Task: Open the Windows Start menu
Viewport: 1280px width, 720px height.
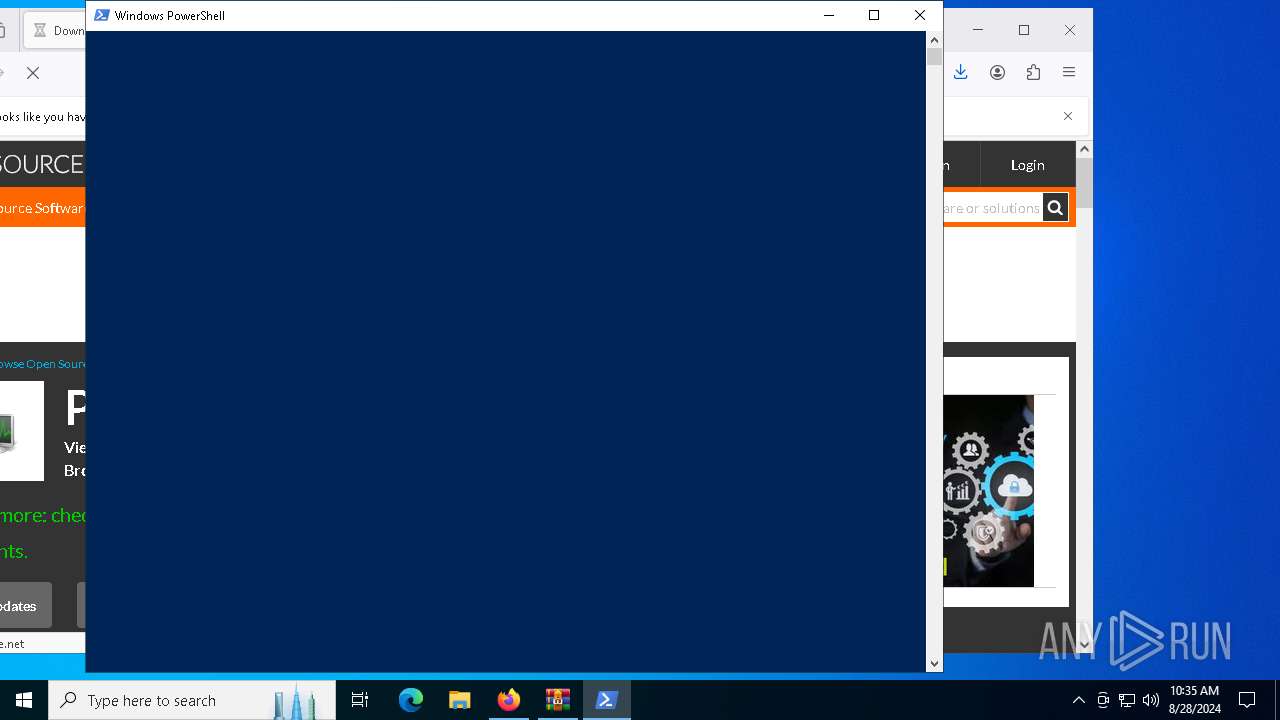Action: (x=24, y=700)
